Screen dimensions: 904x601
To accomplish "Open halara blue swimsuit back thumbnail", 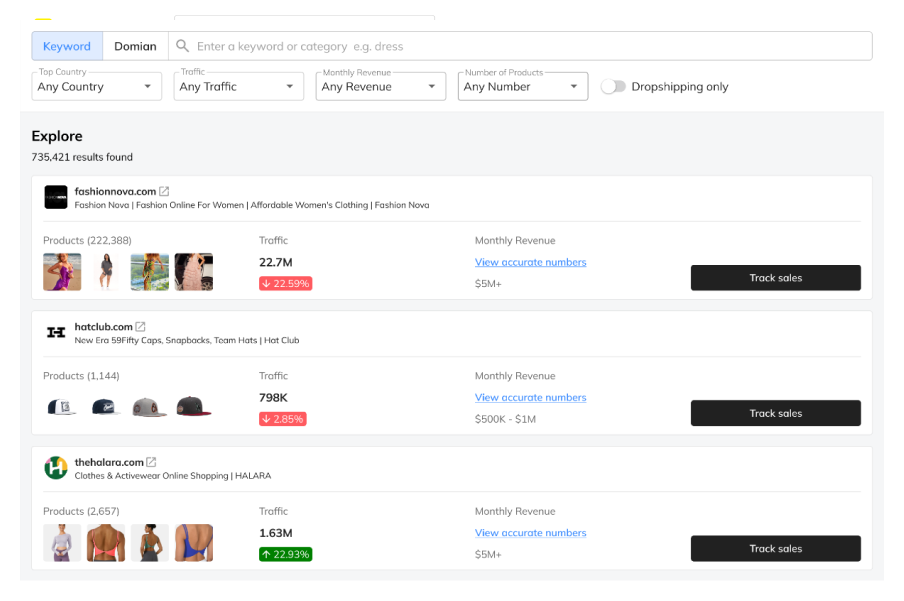I will coord(194,543).
